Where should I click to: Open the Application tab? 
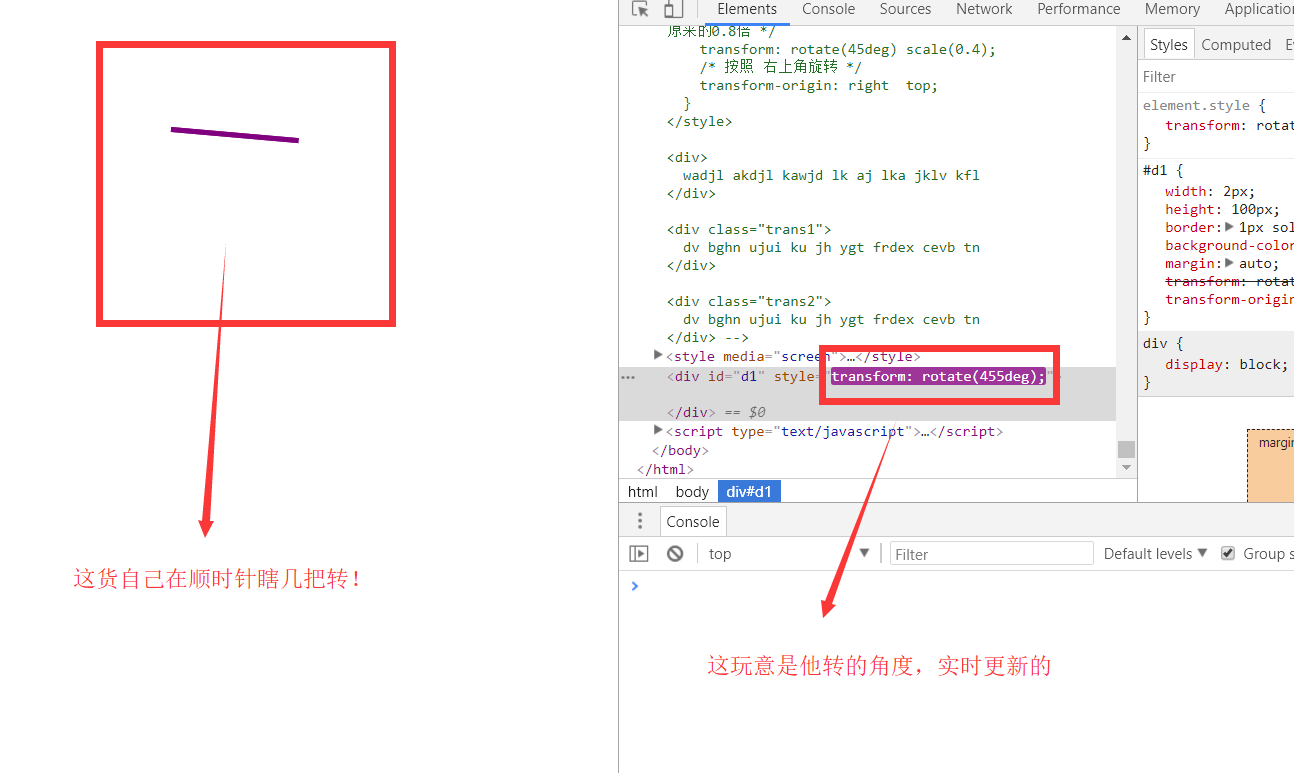(x=1258, y=9)
